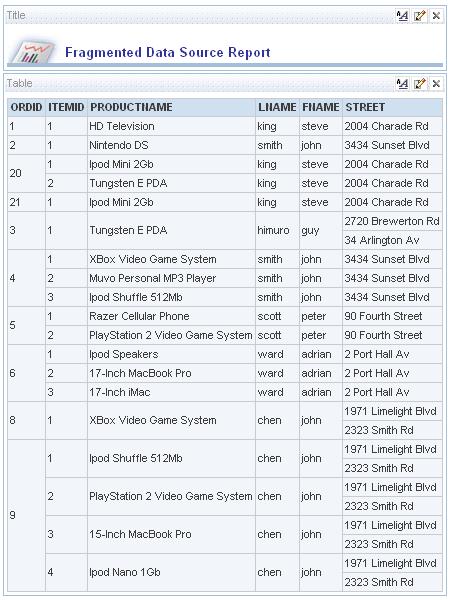Click the Fragmented Data Source Report title
This screenshot has height=600, width=450.
168,52
